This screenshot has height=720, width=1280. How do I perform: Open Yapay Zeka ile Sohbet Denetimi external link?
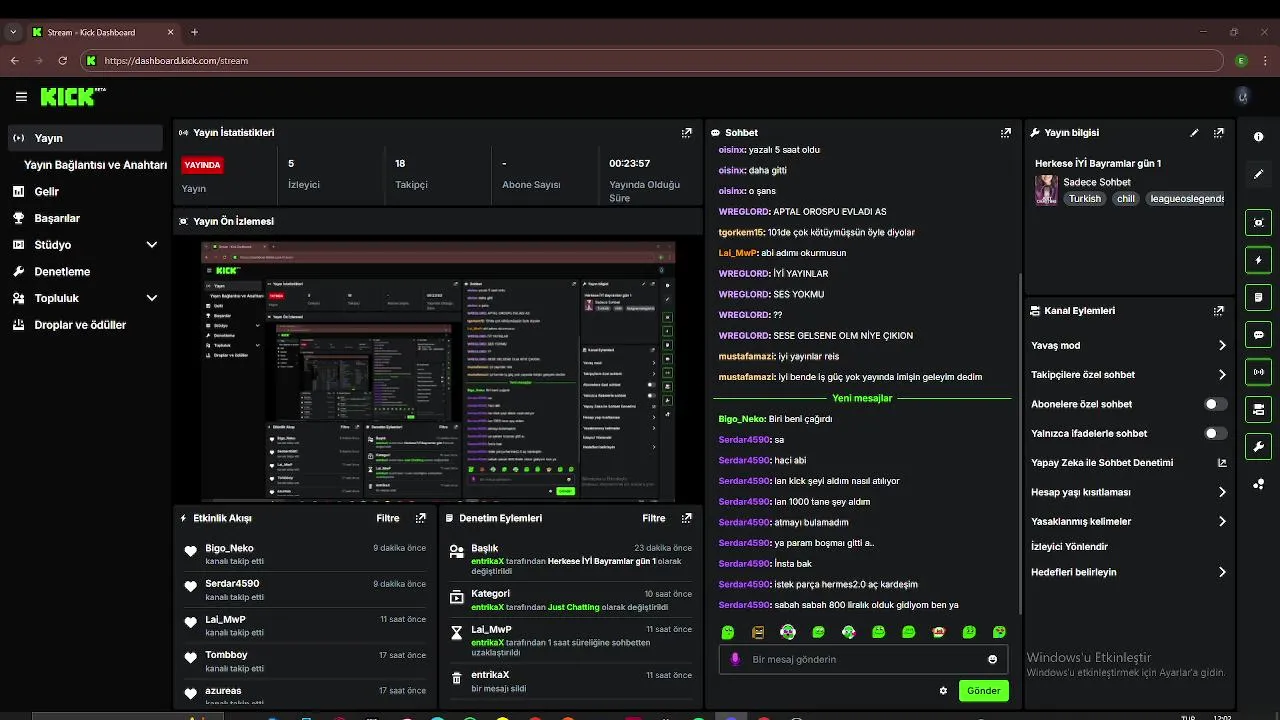tap(1221, 463)
